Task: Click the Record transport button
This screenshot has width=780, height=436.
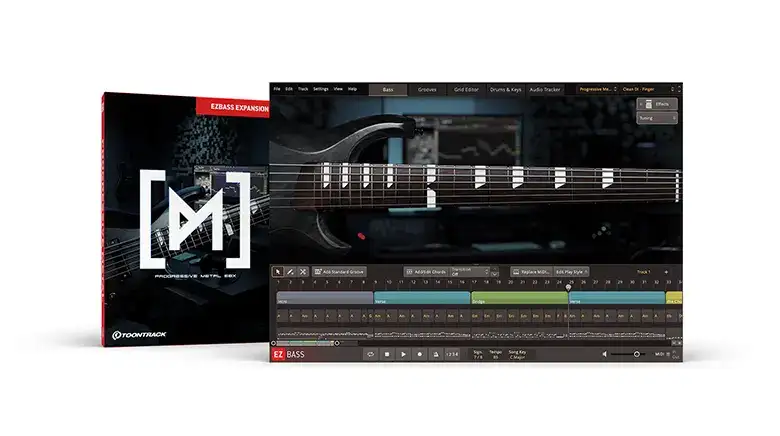Action: (x=419, y=354)
